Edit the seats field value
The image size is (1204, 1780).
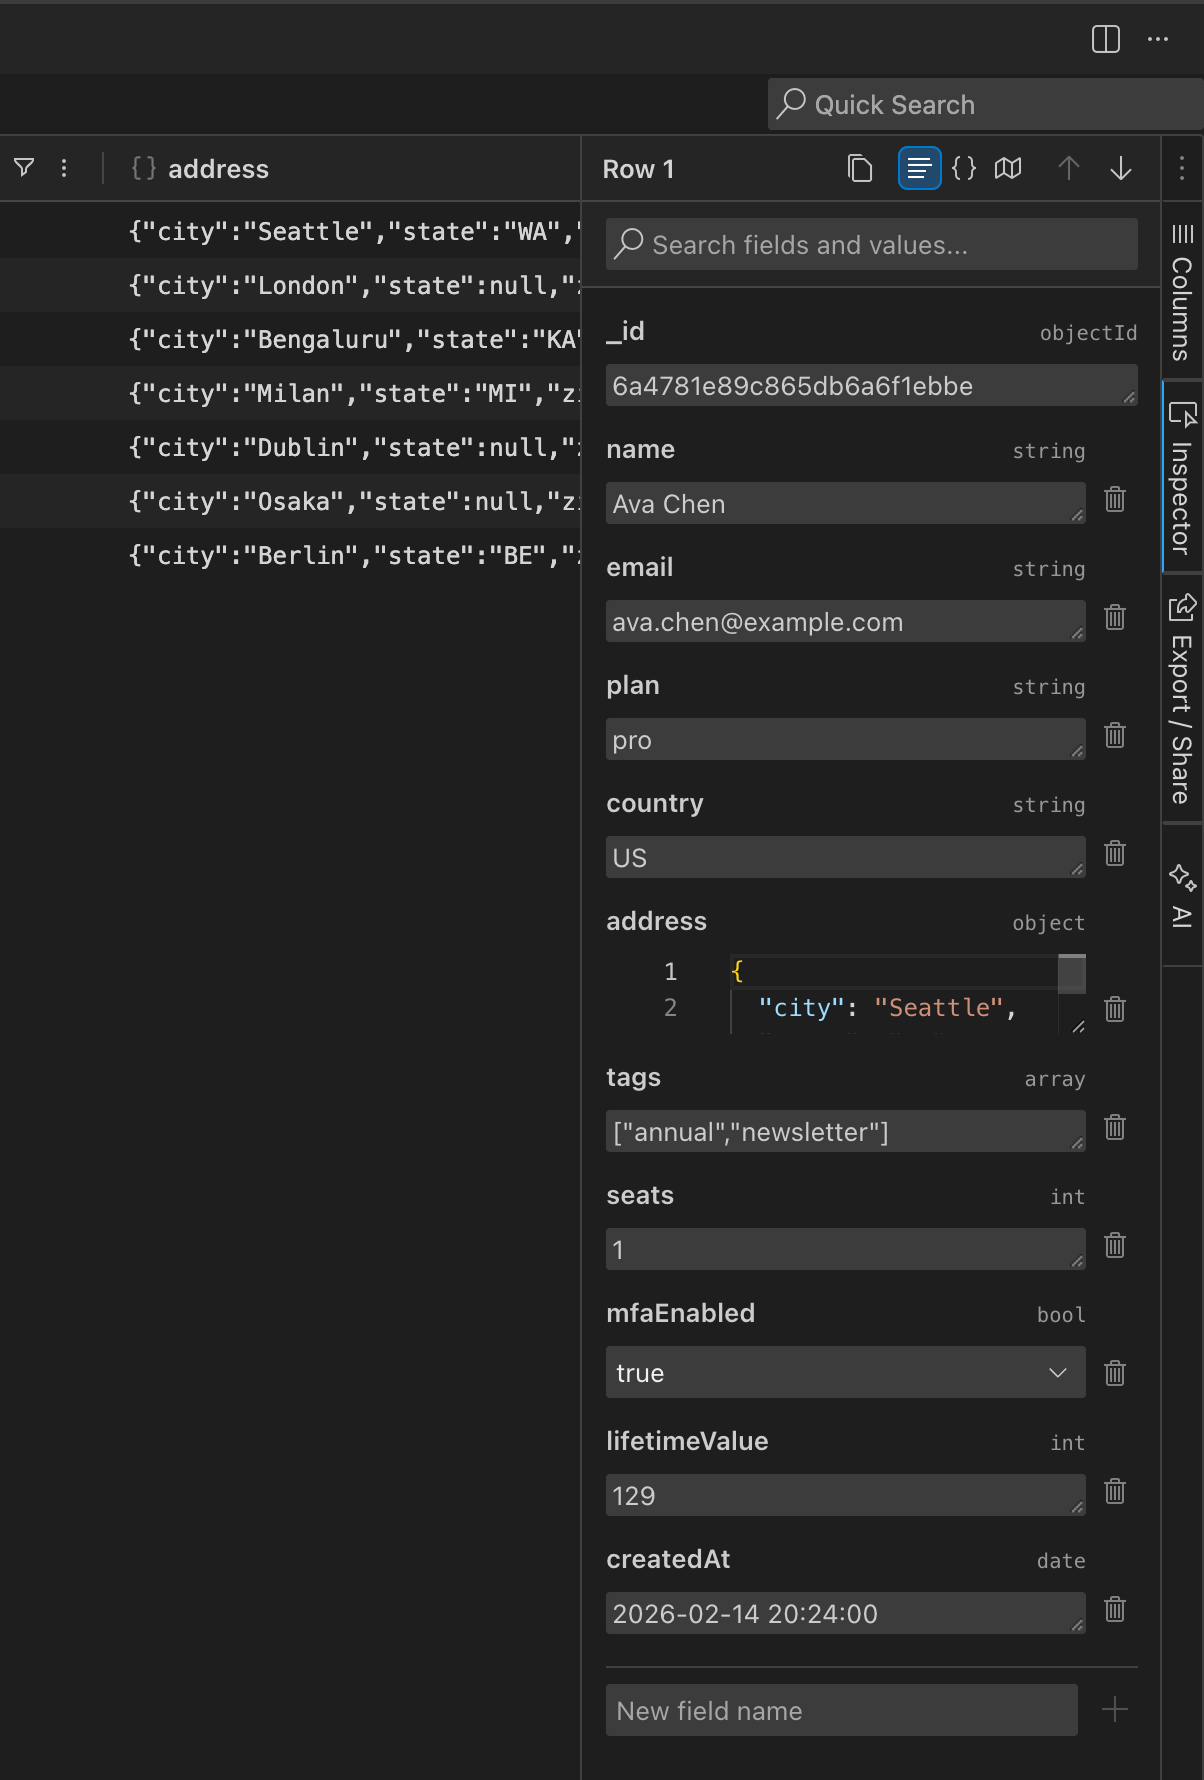(x=845, y=1250)
